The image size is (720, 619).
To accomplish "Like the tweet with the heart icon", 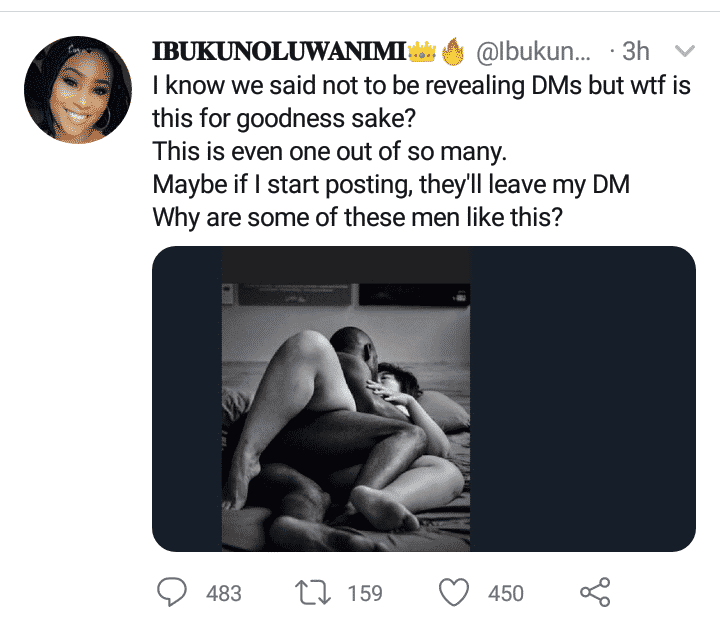I will (x=455, y=592).
